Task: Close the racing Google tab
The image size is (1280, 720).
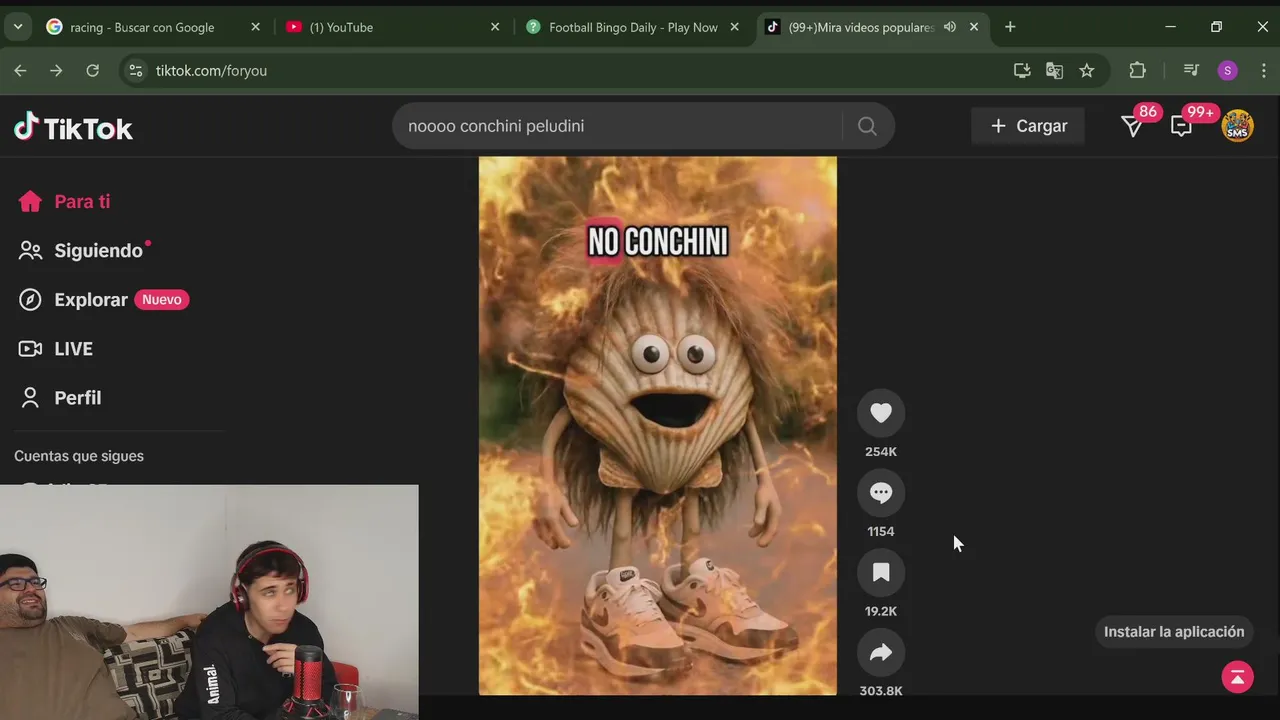Action: point(255,27)
